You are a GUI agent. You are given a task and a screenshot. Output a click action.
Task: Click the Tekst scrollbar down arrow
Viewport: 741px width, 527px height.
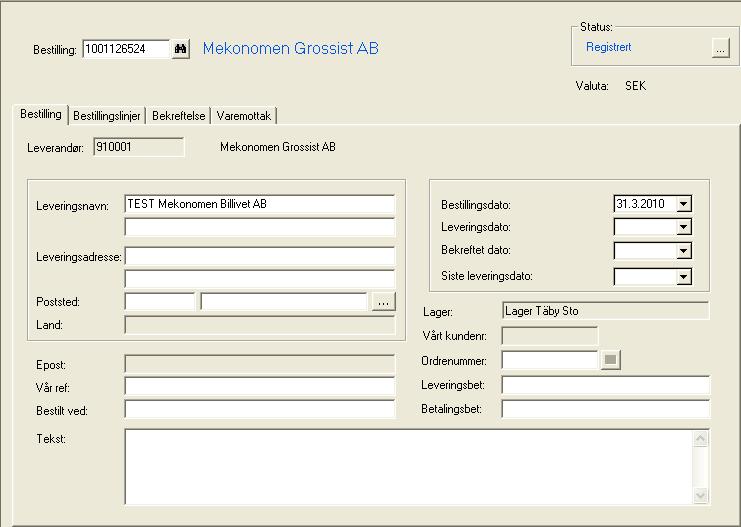click(x=700, y=495)
